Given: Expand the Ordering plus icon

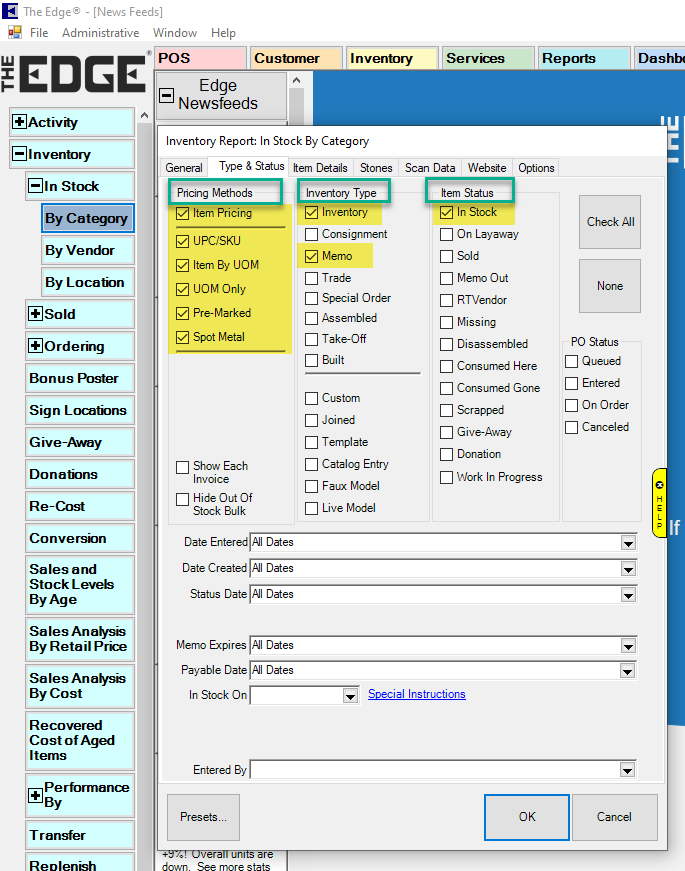Looking at the screenshot, I should [x=35, y=346].
